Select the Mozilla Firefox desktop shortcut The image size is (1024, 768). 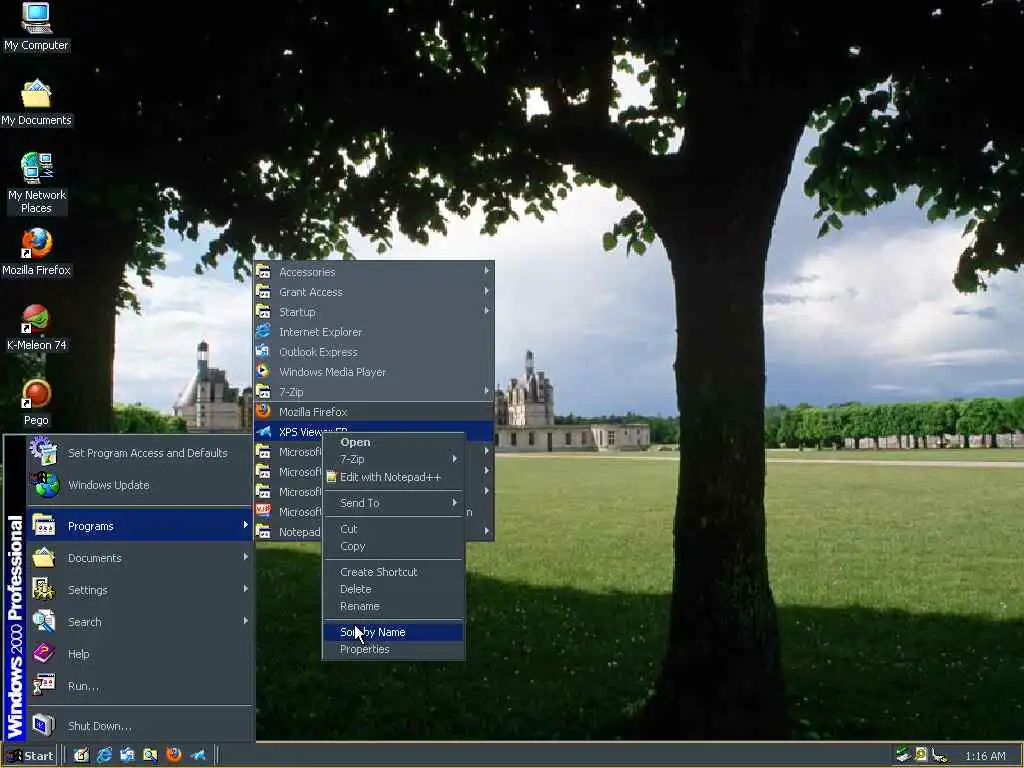(x=36, y=253)
